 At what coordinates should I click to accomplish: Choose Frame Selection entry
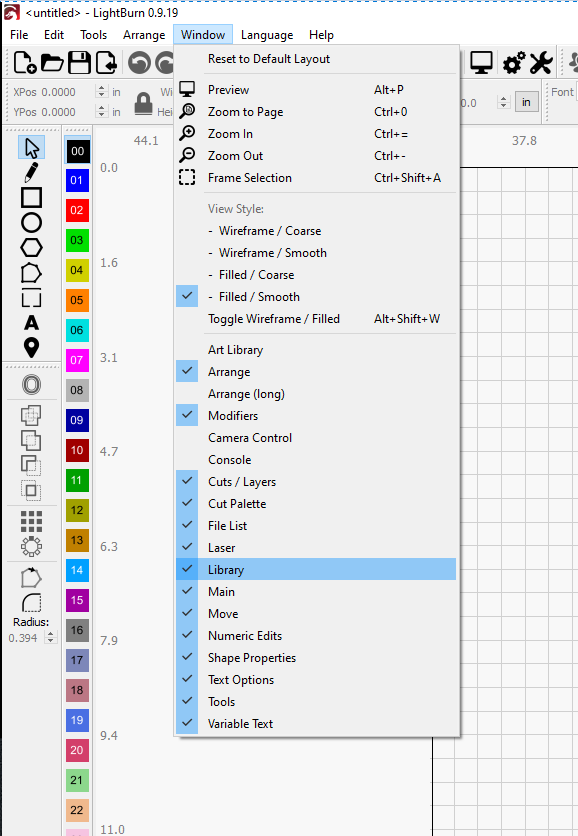tap(316, 178)
